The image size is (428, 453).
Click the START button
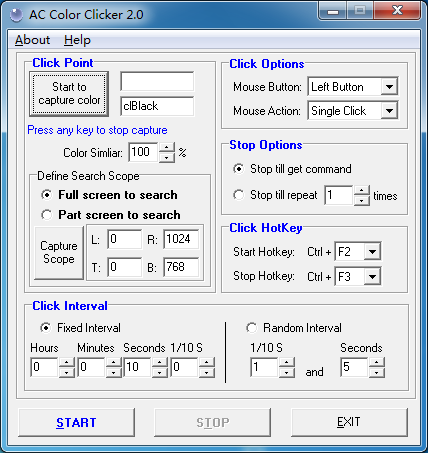click(x=76, y=422)
